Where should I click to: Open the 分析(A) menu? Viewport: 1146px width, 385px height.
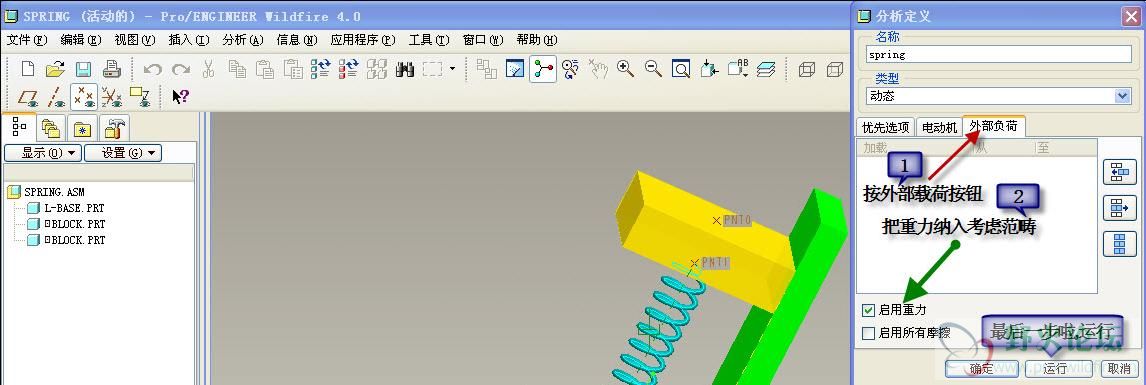point(243,40)
